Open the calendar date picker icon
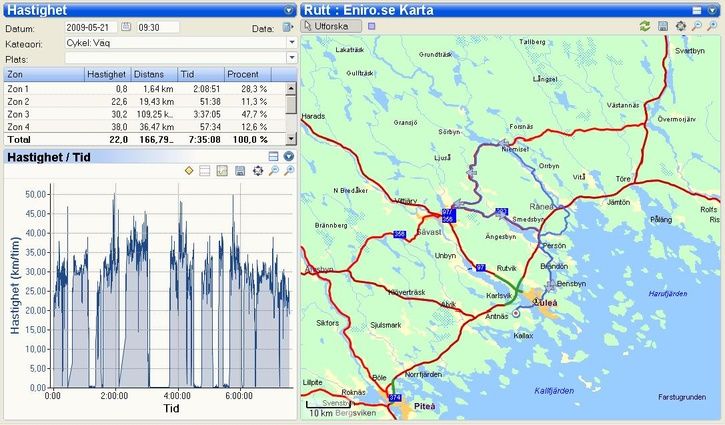This screenshot has width=725, height=425. click(x=126, y=27)
